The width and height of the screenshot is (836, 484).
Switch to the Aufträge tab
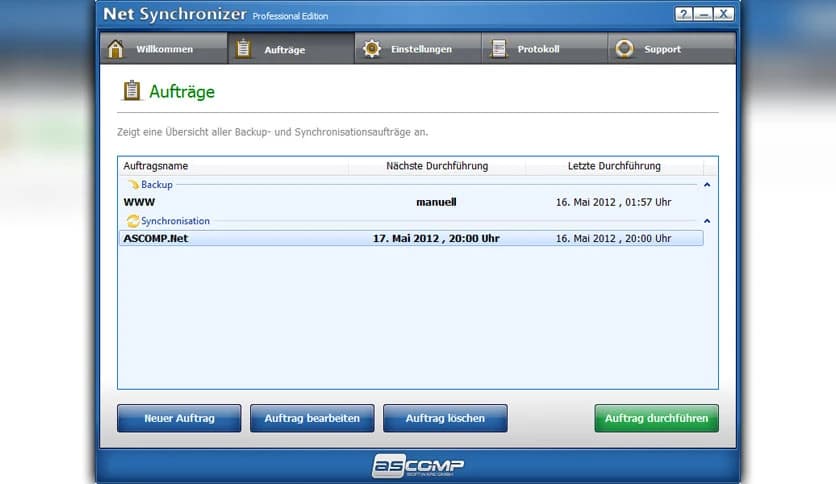291,49
